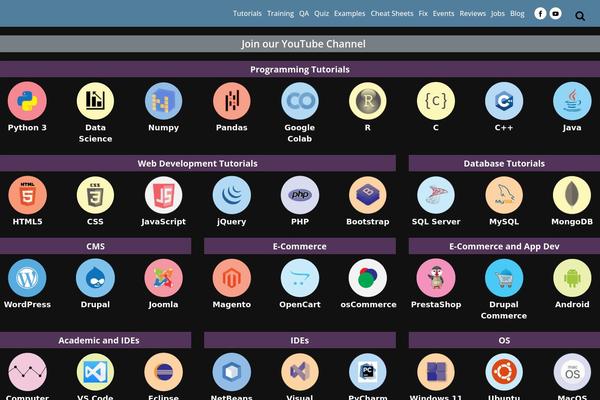This screenshot has width=600, height=400.
Task: Go to Cheat Sheets in navigation
Action: [392, 13]
